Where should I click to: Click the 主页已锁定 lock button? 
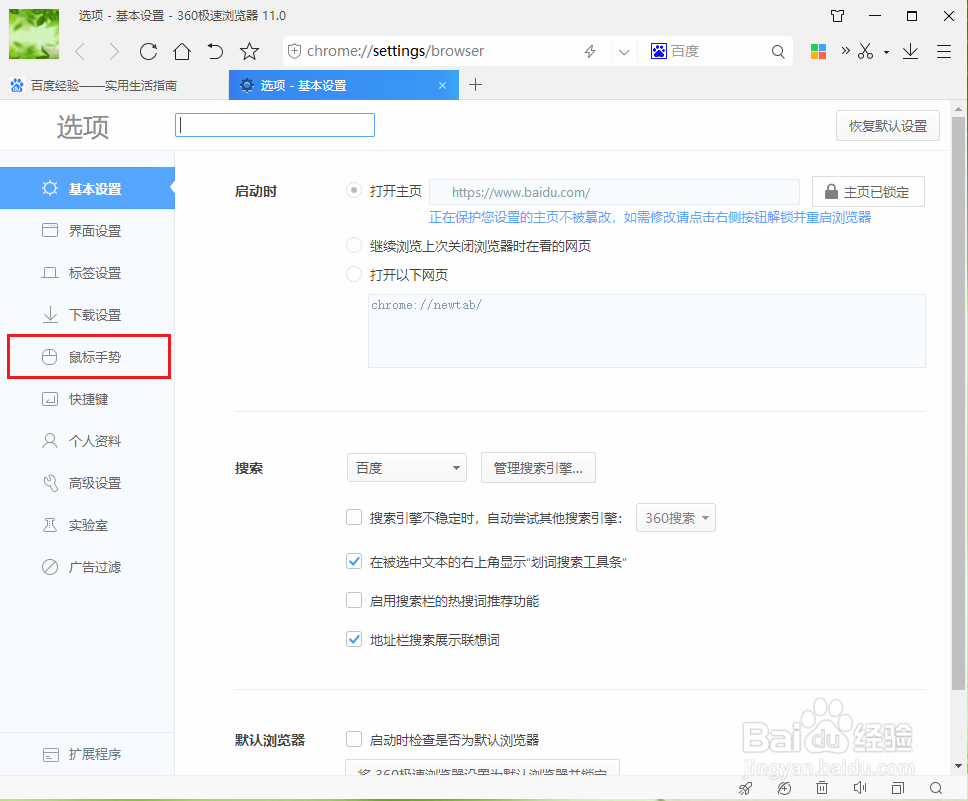point(868,191)
